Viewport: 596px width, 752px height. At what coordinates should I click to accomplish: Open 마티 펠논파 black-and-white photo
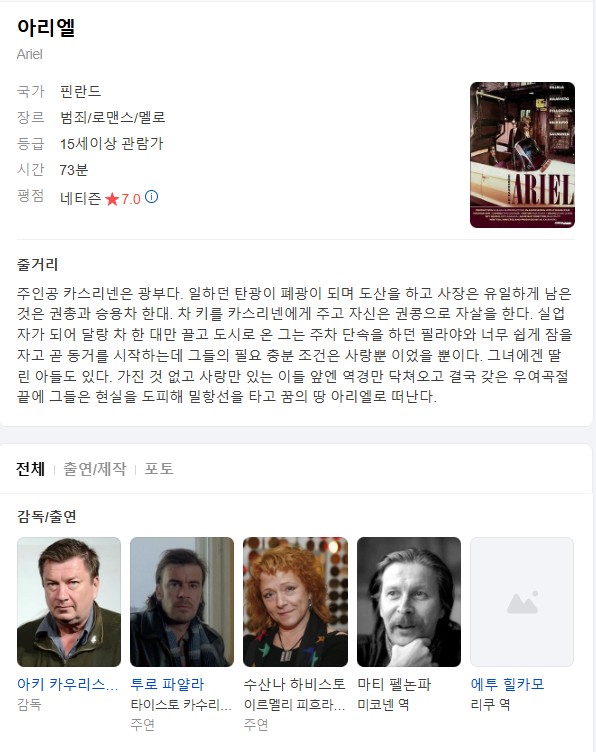[x=409, y=602]
